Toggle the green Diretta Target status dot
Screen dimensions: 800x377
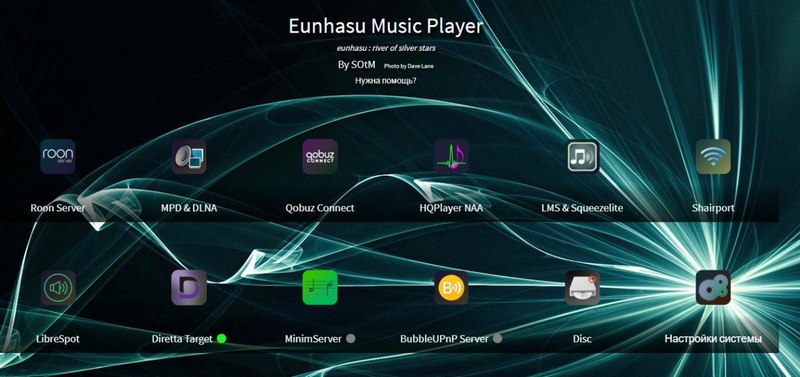221,338
